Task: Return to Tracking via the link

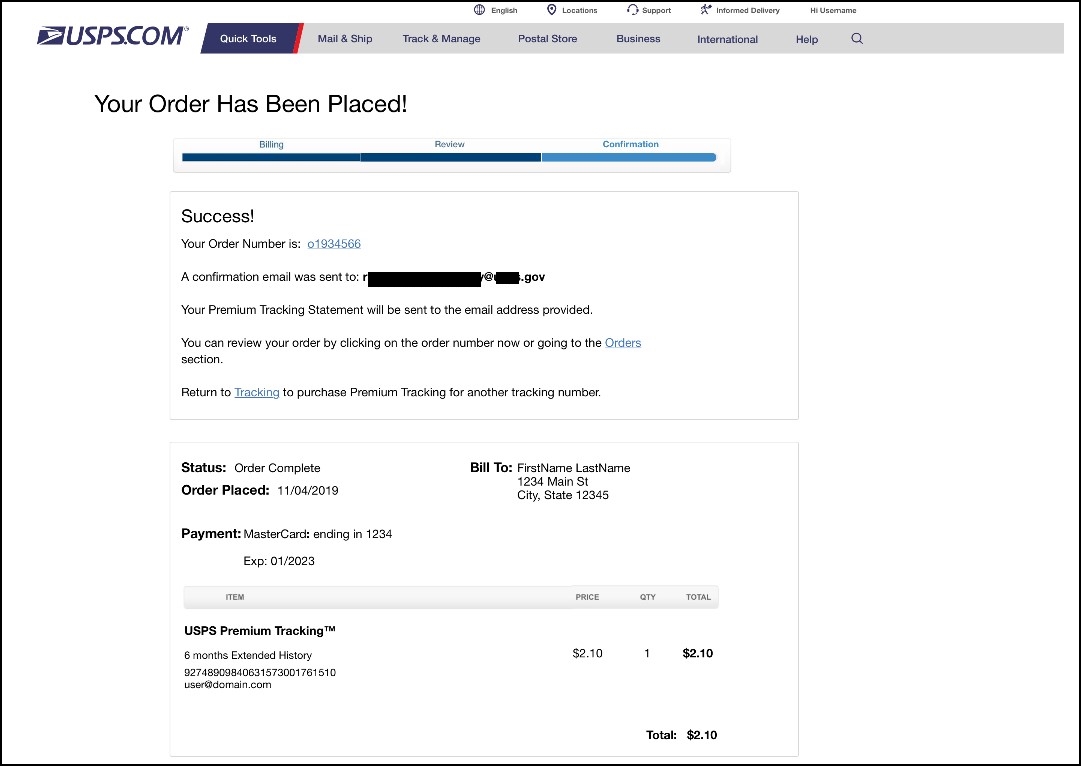Action: [x=257, y=392]
